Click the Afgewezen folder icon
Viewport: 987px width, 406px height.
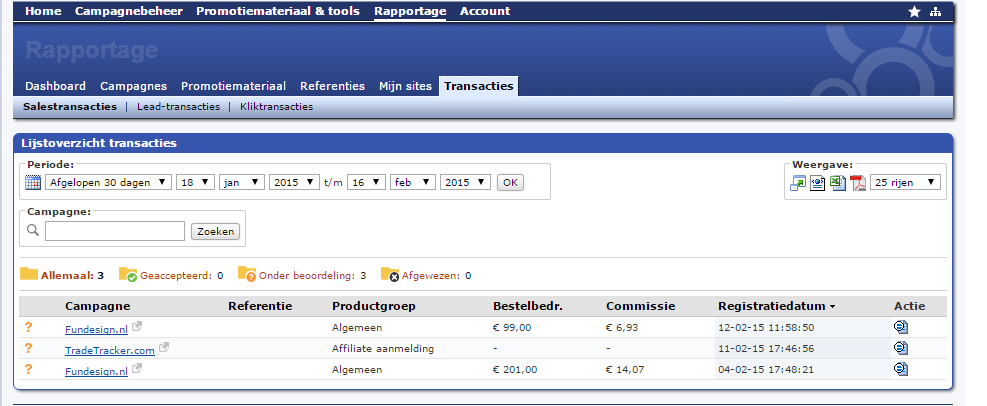click(390, 274)
